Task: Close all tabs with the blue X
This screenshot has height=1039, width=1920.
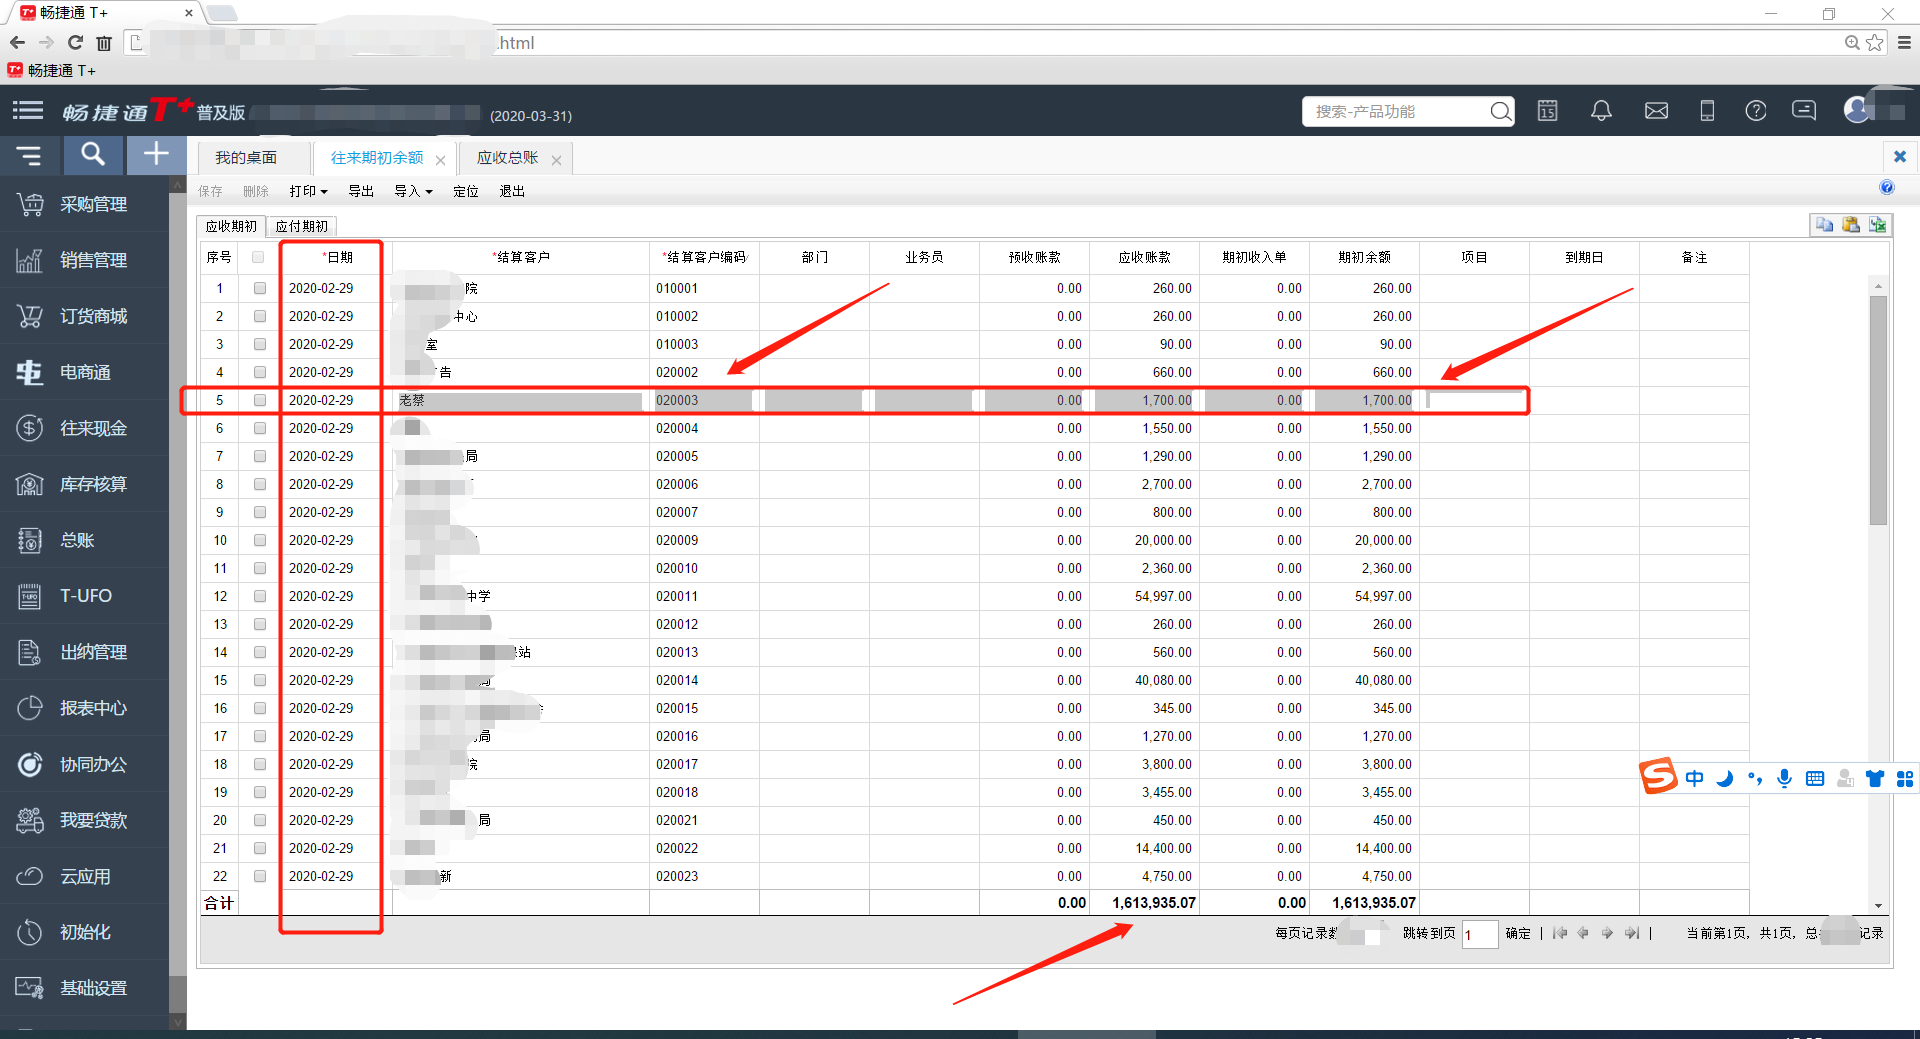Action: click(x=1900, y=156)
